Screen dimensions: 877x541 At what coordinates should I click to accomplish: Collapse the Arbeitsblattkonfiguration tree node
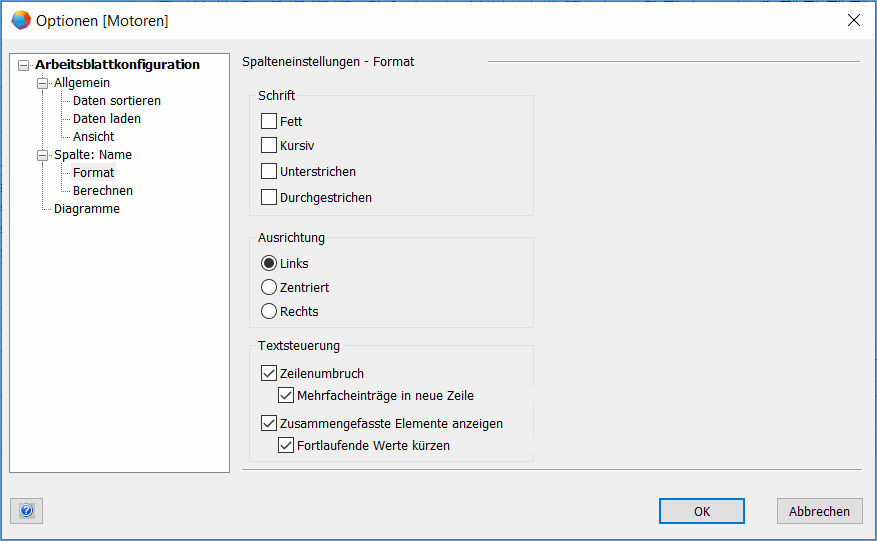click(24, 65)
